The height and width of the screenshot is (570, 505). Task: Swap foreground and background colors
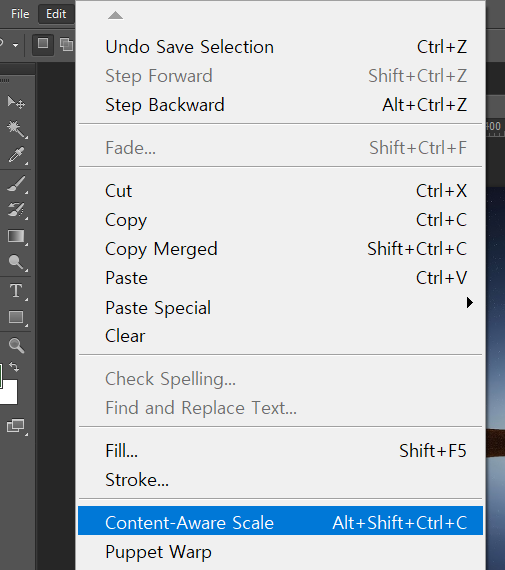[x=14, y=367]
